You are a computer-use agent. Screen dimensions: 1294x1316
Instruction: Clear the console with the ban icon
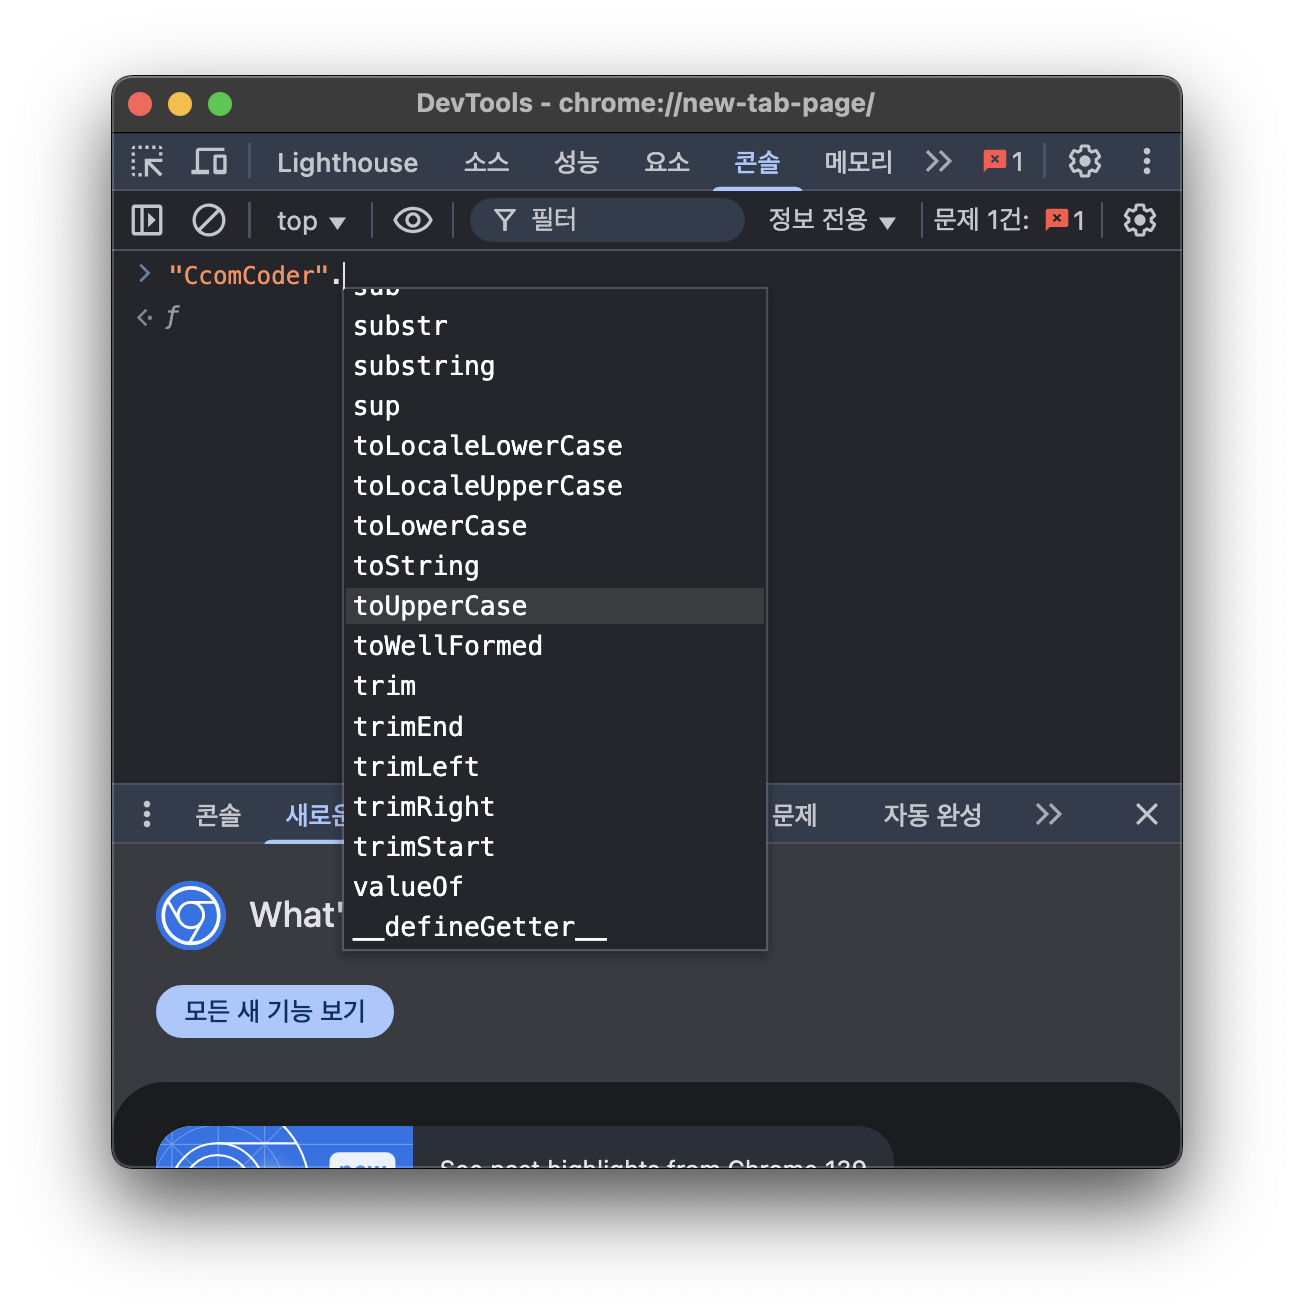208,220
